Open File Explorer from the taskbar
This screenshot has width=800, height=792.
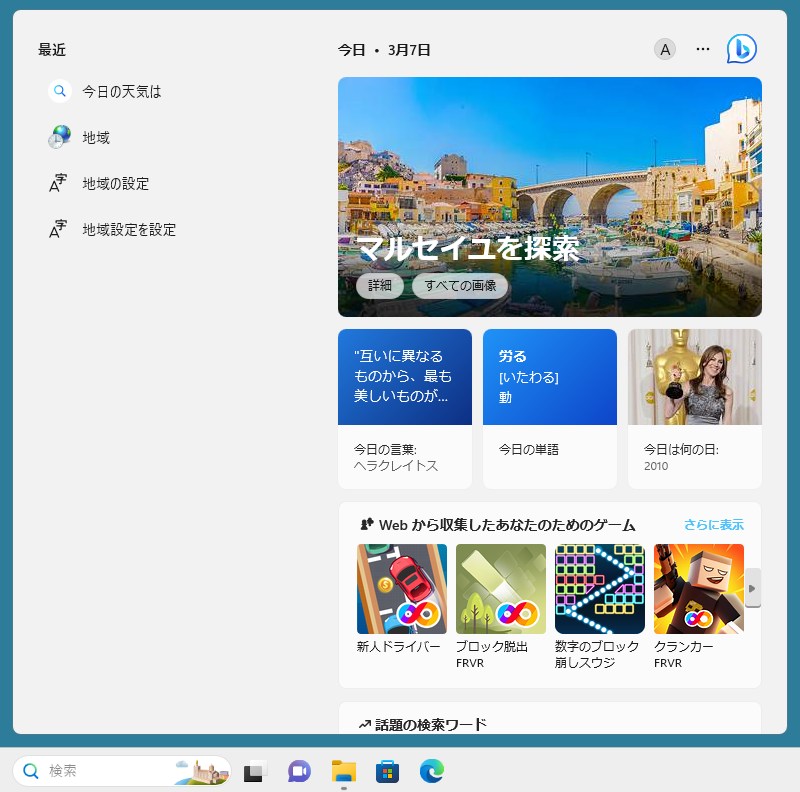(342, 771)
